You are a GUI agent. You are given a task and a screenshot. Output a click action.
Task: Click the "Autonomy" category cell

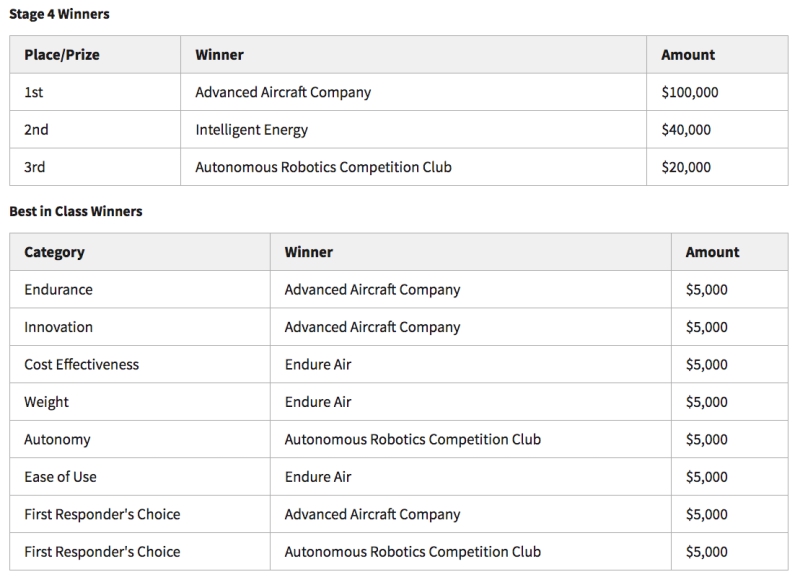pyautogui.click(x=57, y=439)
